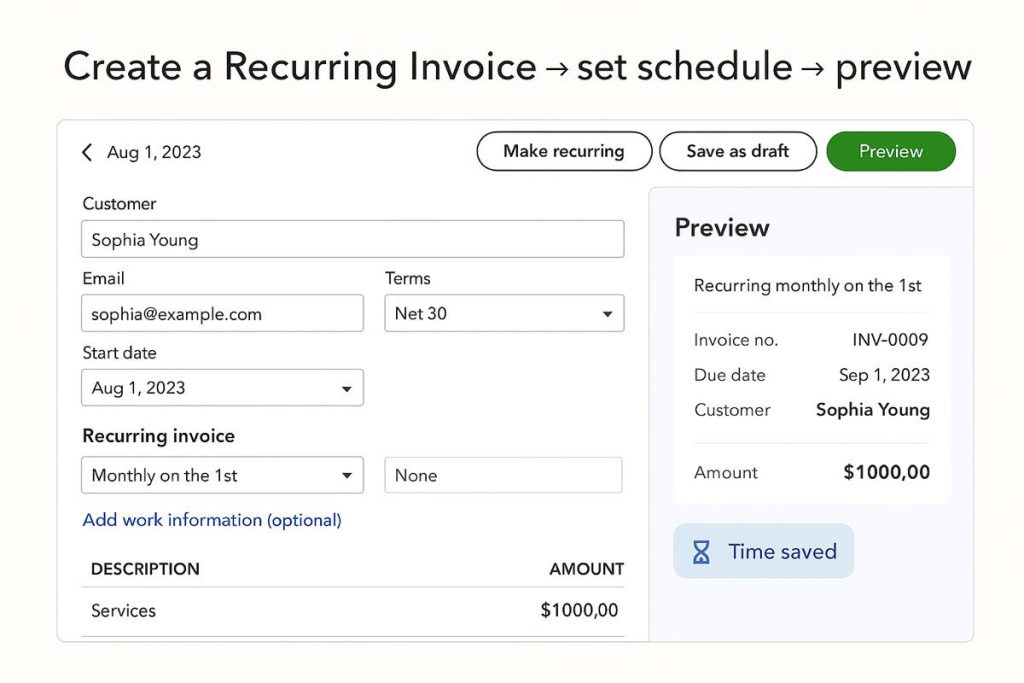
Task: Click the Make recurring button
Action: [564, 151]
